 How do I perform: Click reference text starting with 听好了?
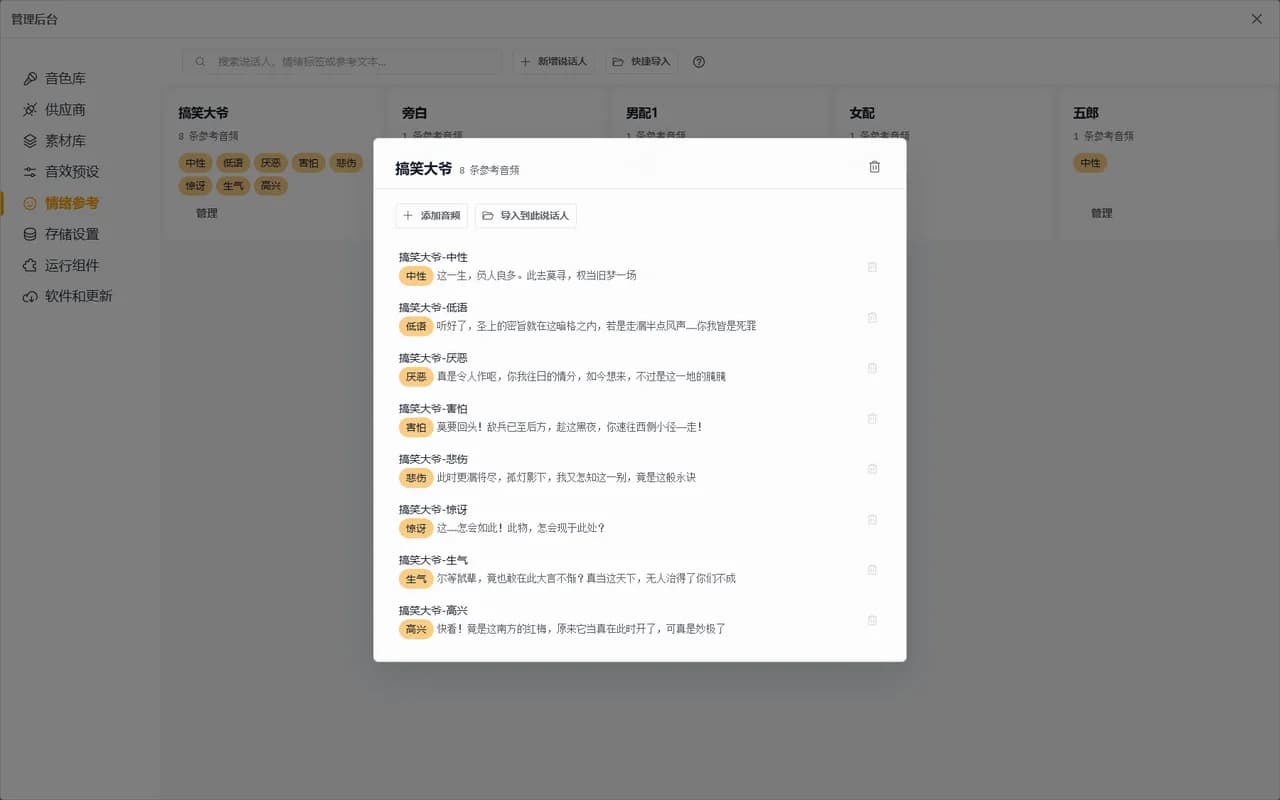pyautogui.click(x=596, y=326)
